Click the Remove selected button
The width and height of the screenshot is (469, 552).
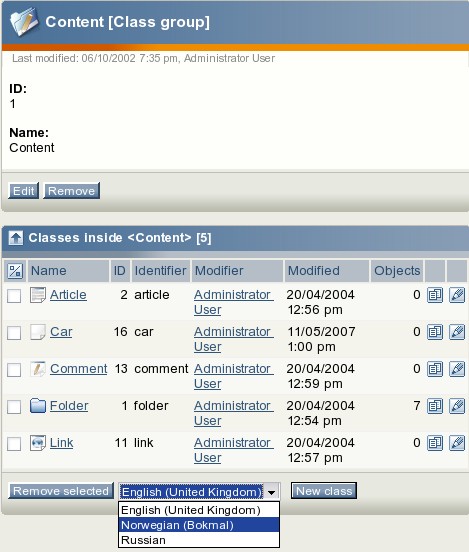61,491
